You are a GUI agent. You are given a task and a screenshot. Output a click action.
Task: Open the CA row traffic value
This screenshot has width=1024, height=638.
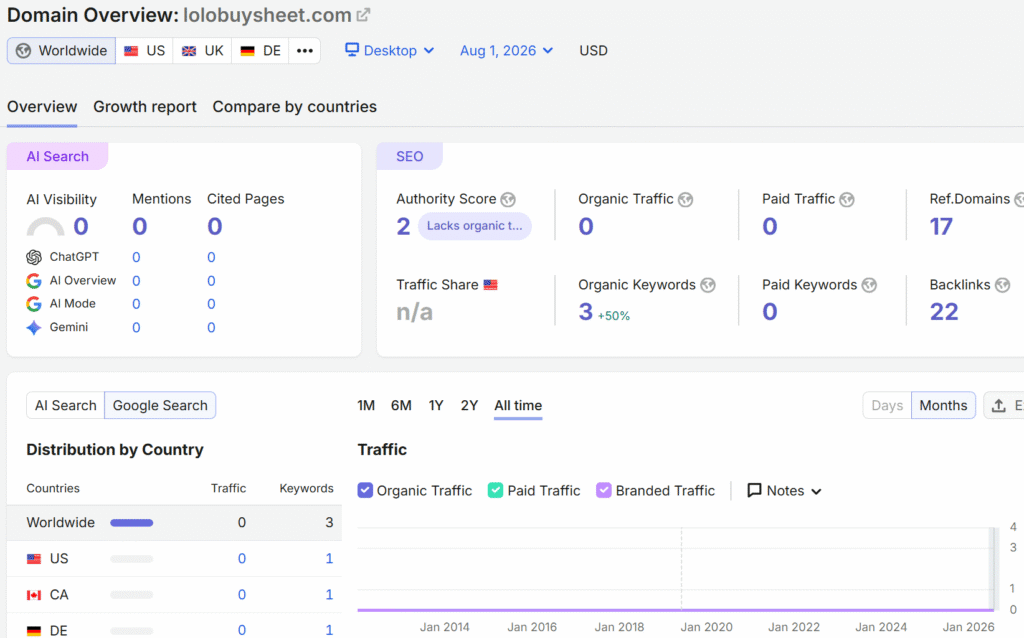coord(242,594)
